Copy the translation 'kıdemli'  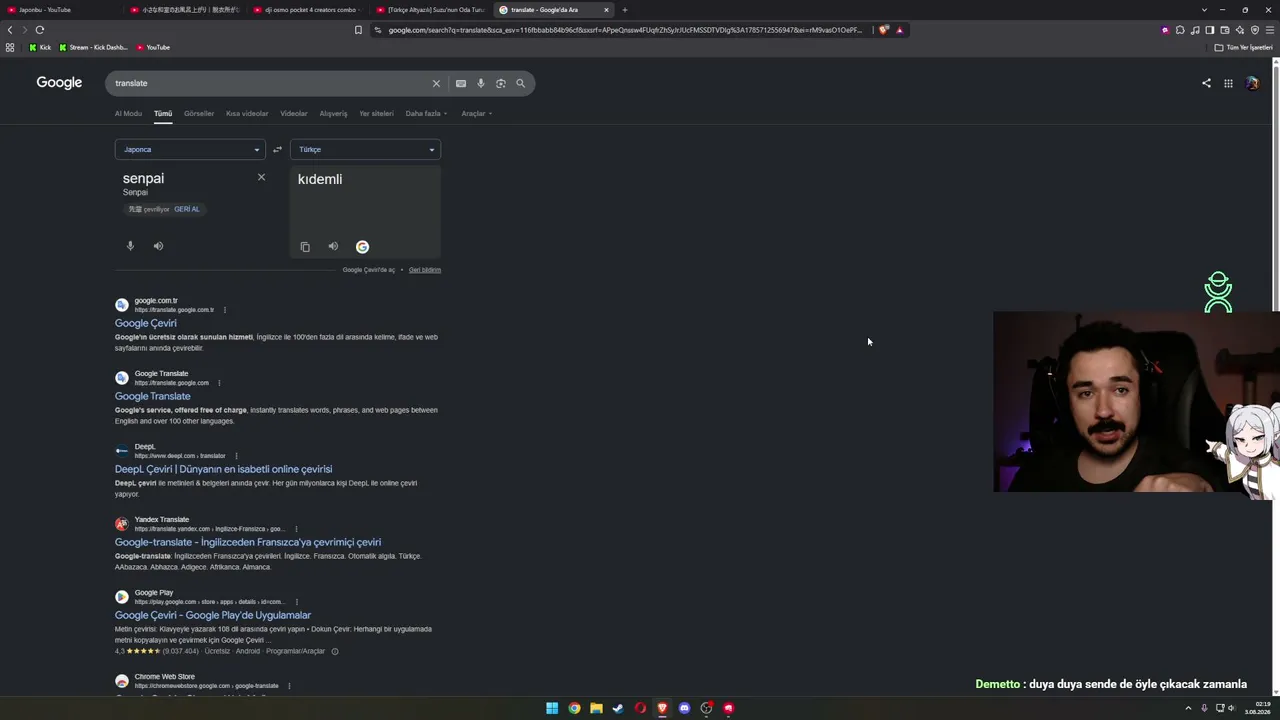tap(305, 247)
